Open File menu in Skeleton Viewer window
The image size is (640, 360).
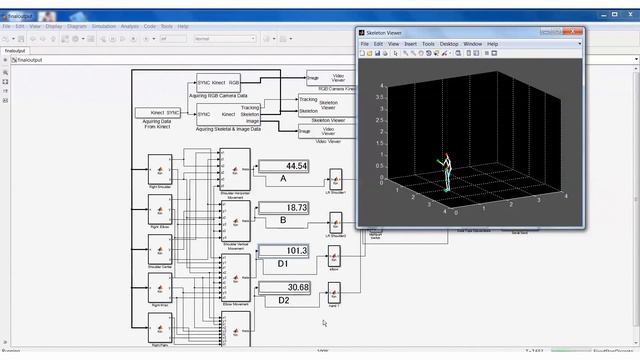coord(364,44)
